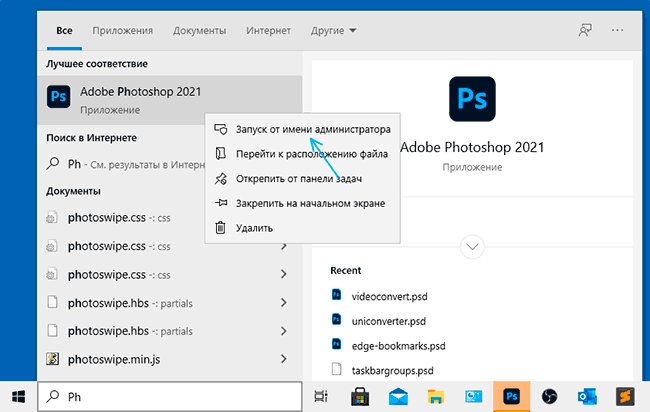Click taskbargroups.psd file icon
Image resolution: width=650 pixels, height=412 pixels.
click(337, 369)
